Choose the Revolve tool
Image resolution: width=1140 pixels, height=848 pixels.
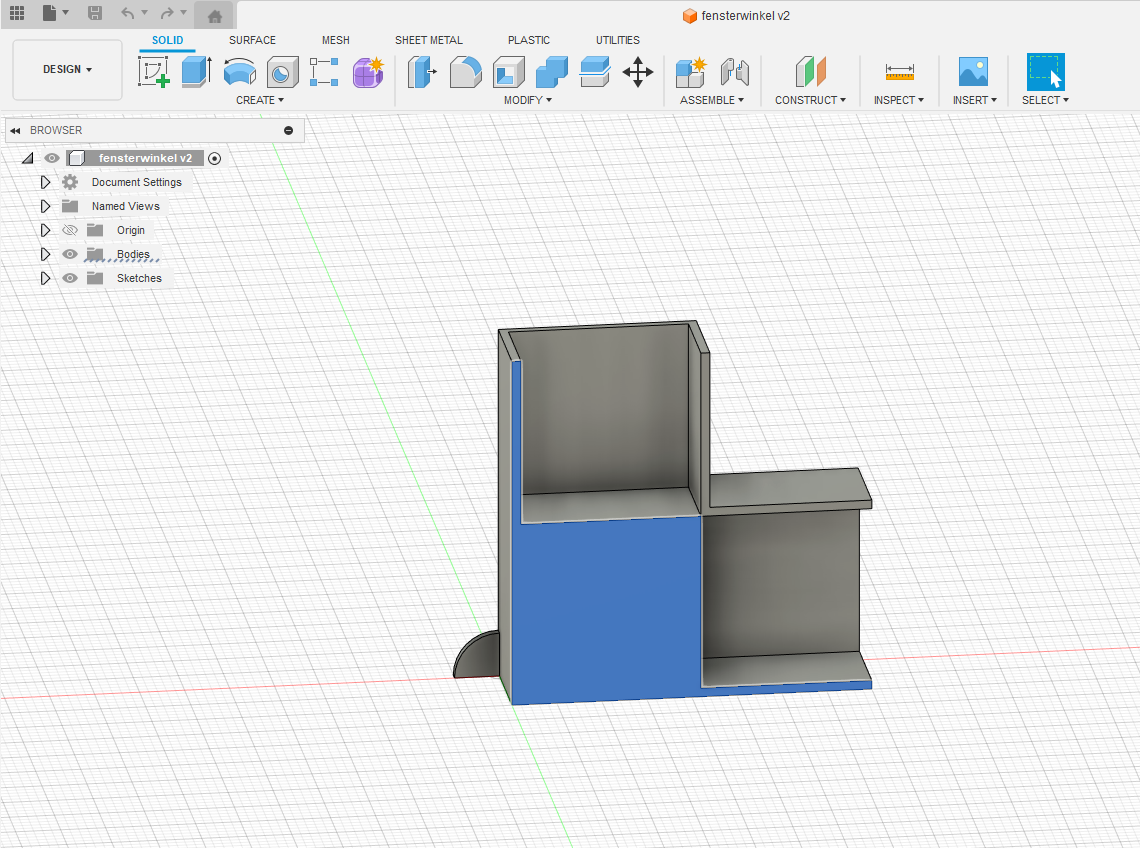(x=239, y=72)
